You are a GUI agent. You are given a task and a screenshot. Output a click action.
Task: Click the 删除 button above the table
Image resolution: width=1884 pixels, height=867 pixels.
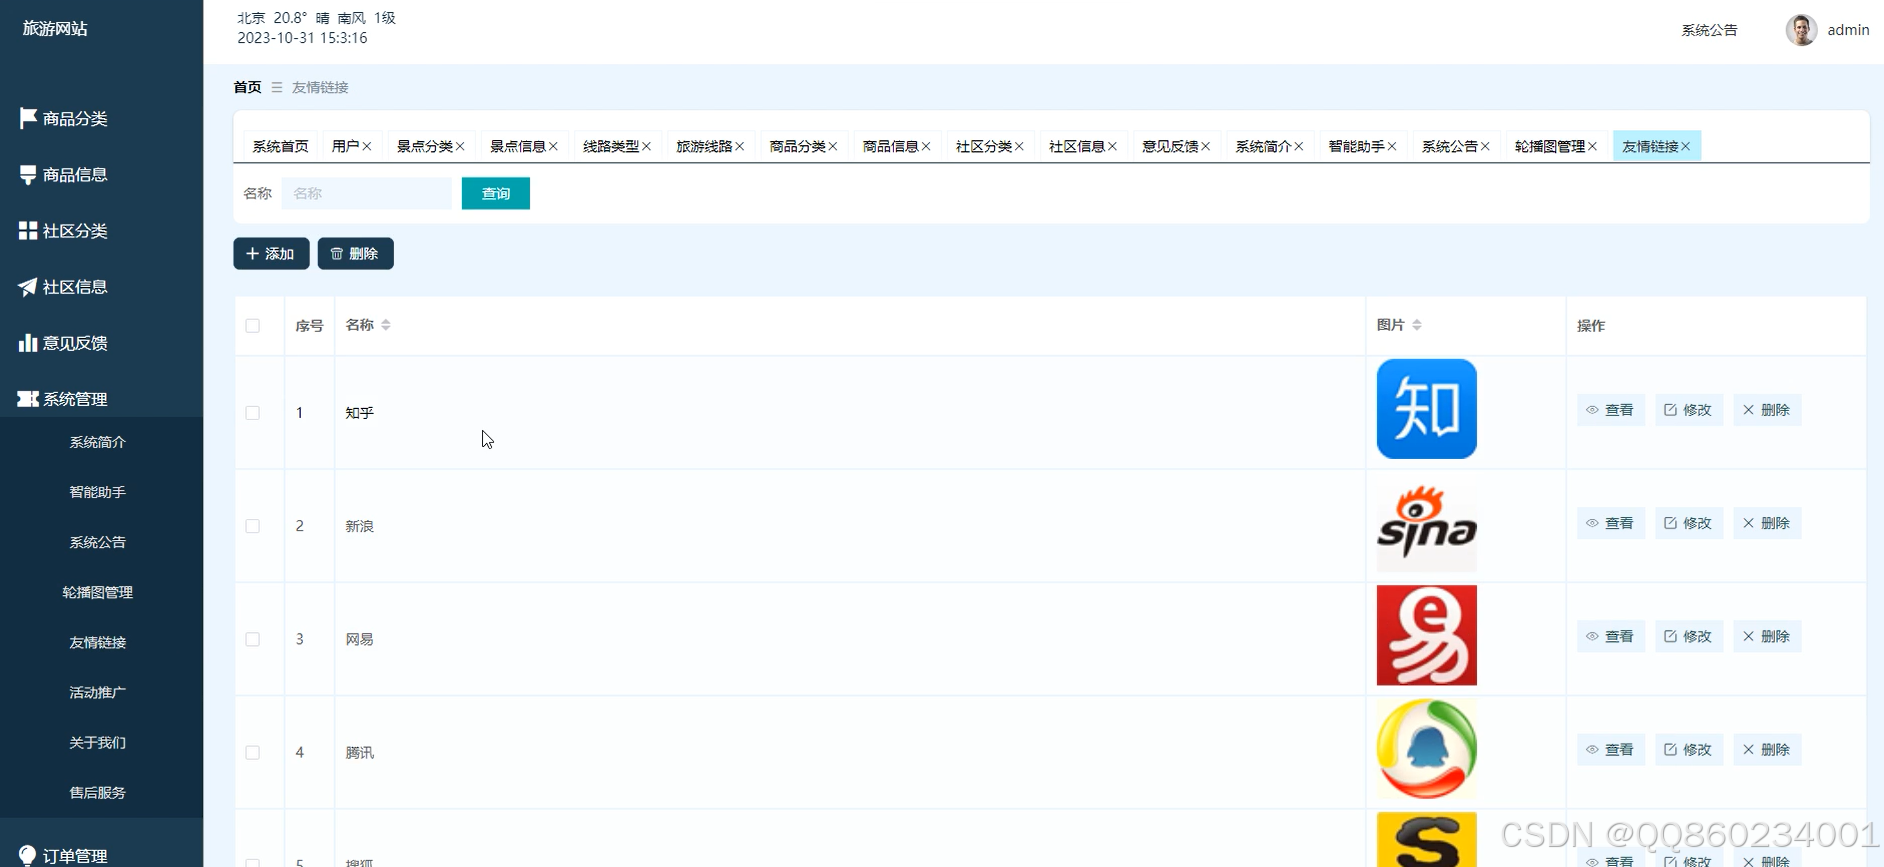(355, 254)
